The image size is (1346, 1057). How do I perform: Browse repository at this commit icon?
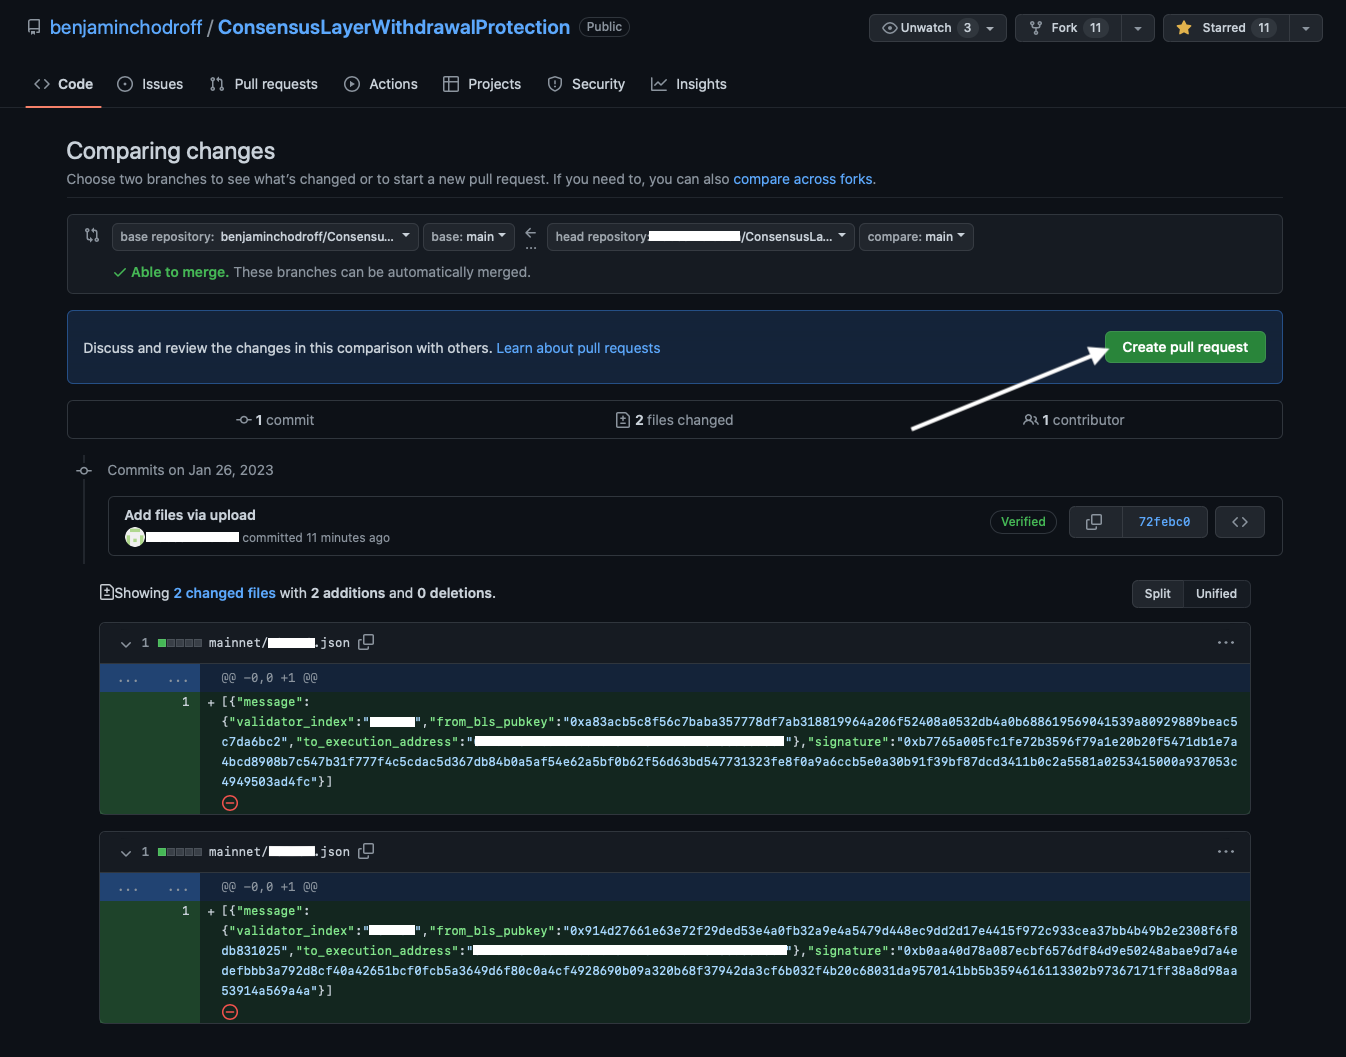coord(1240,522)
